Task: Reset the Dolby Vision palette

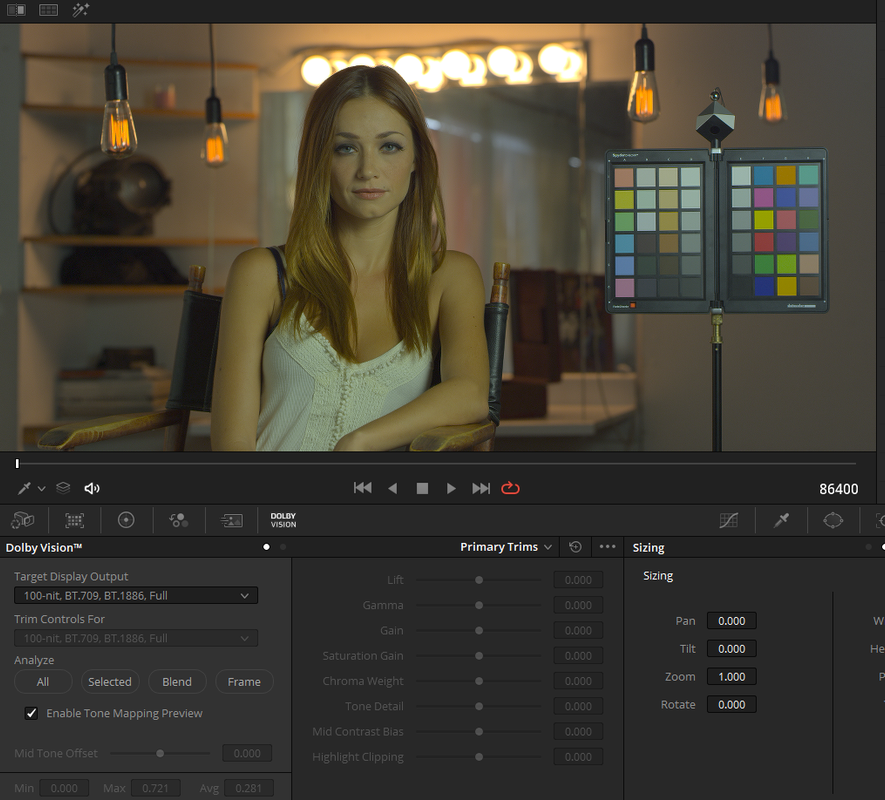Action: click(x=575, y=547)
